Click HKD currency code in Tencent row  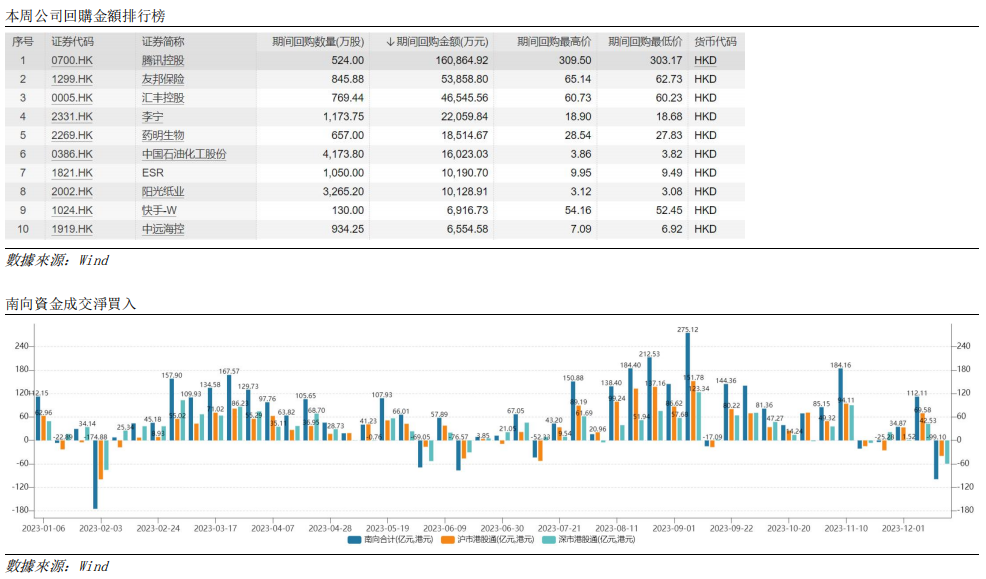(706, 60)
